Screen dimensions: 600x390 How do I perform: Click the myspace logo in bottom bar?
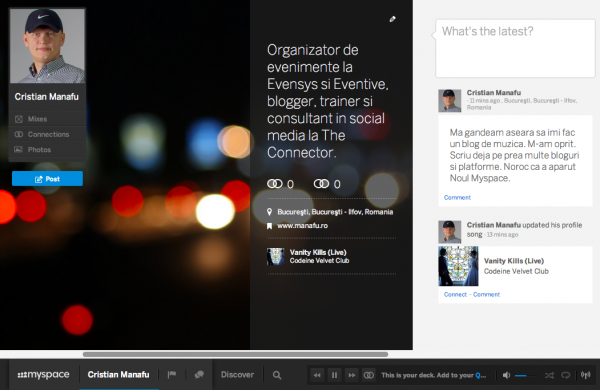coord(43,375)
